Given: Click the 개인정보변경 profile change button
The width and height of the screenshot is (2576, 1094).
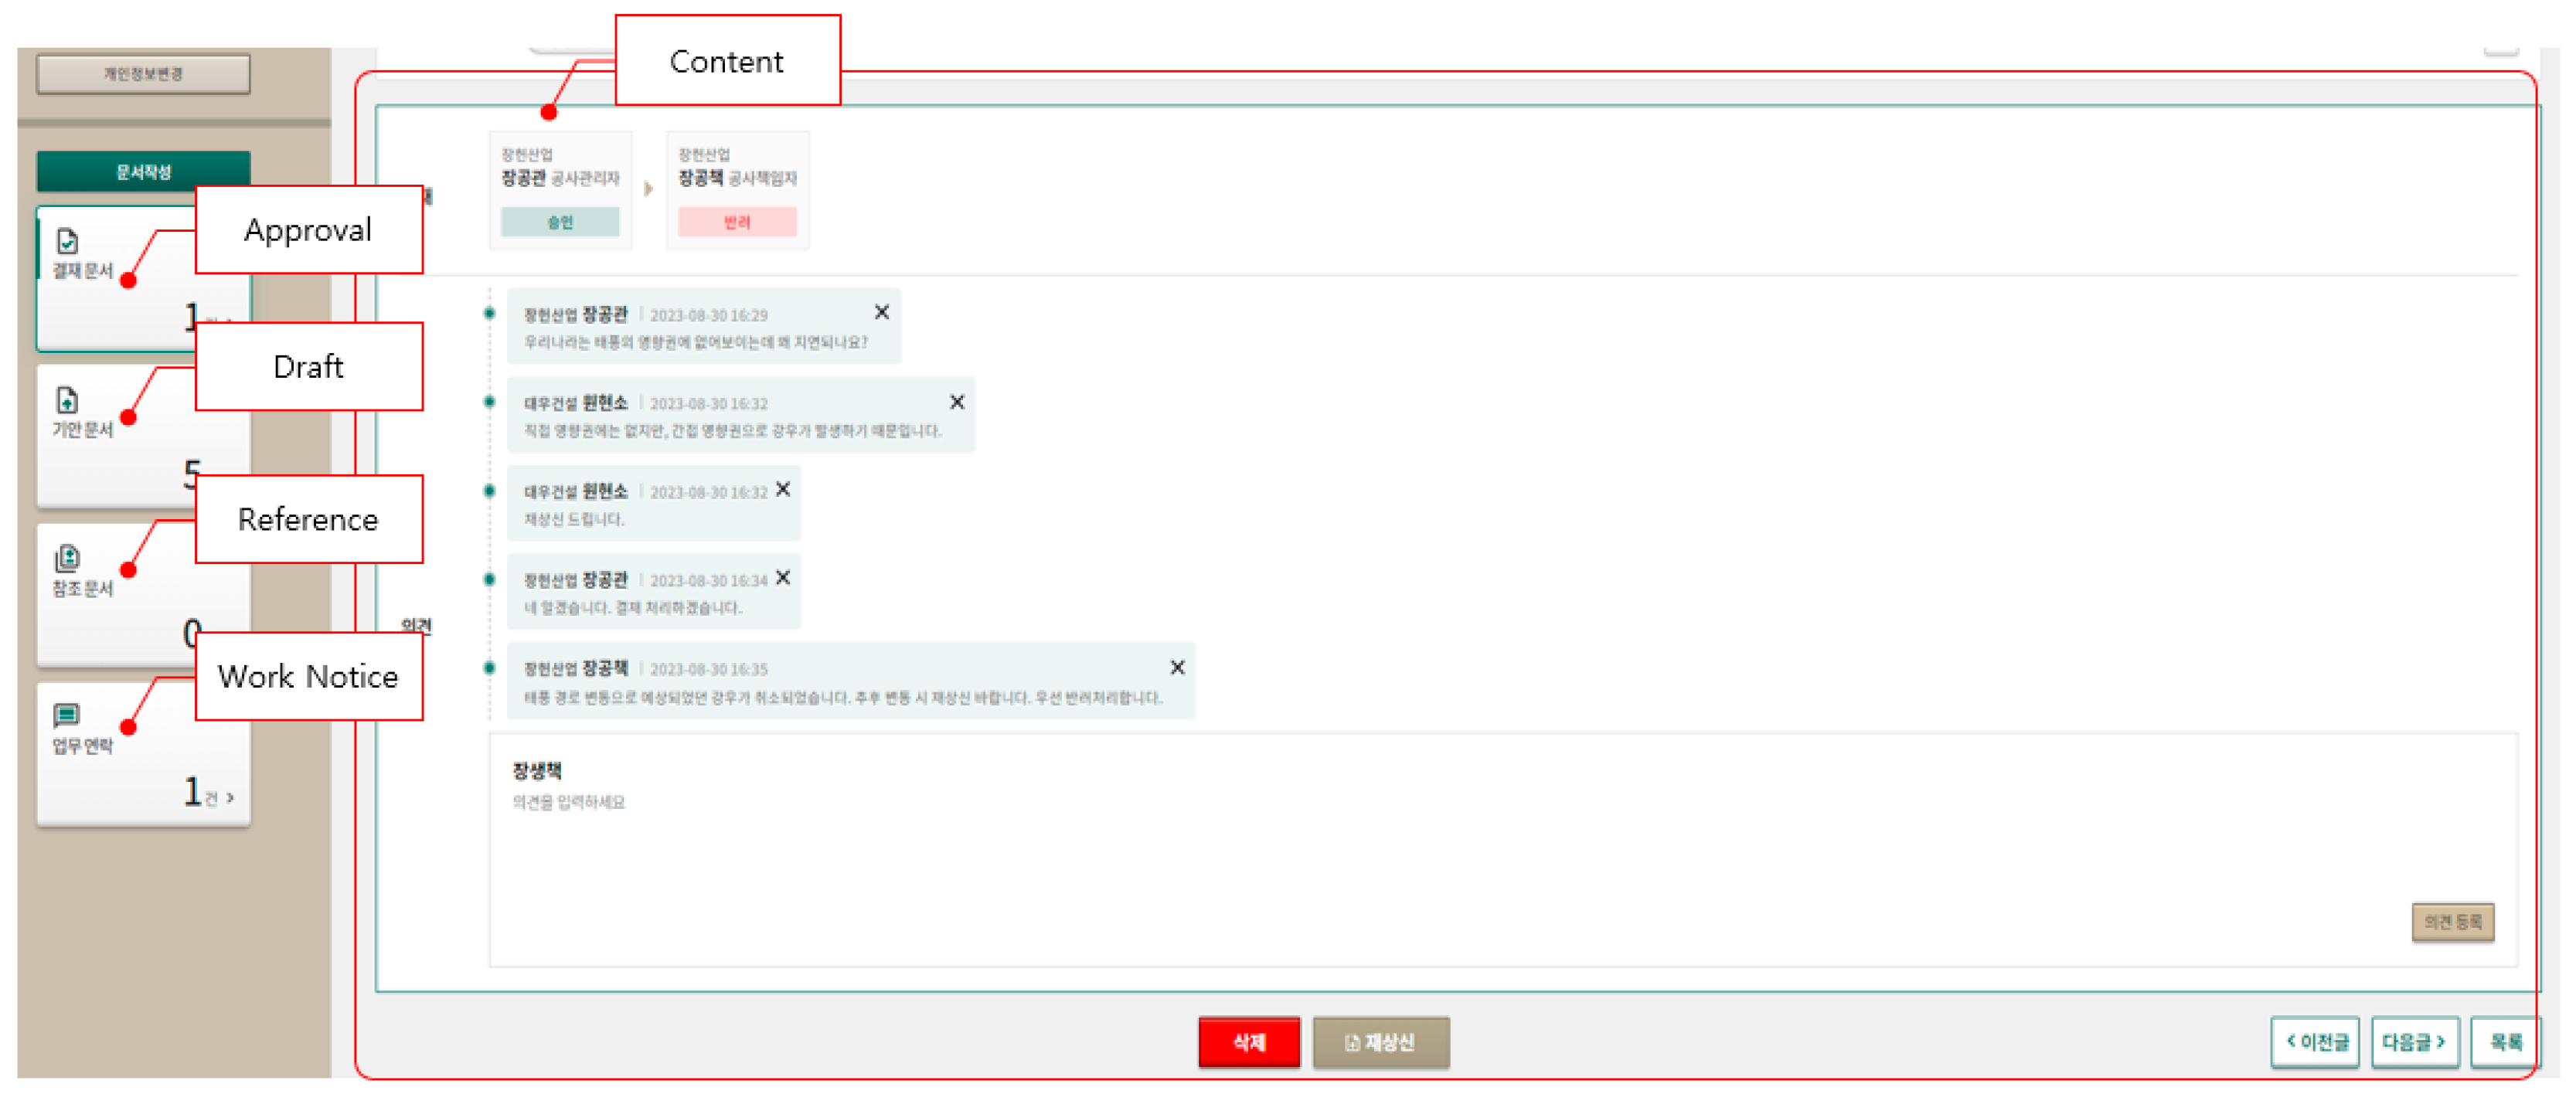Looking at the screenshot, I should point(144,74).
